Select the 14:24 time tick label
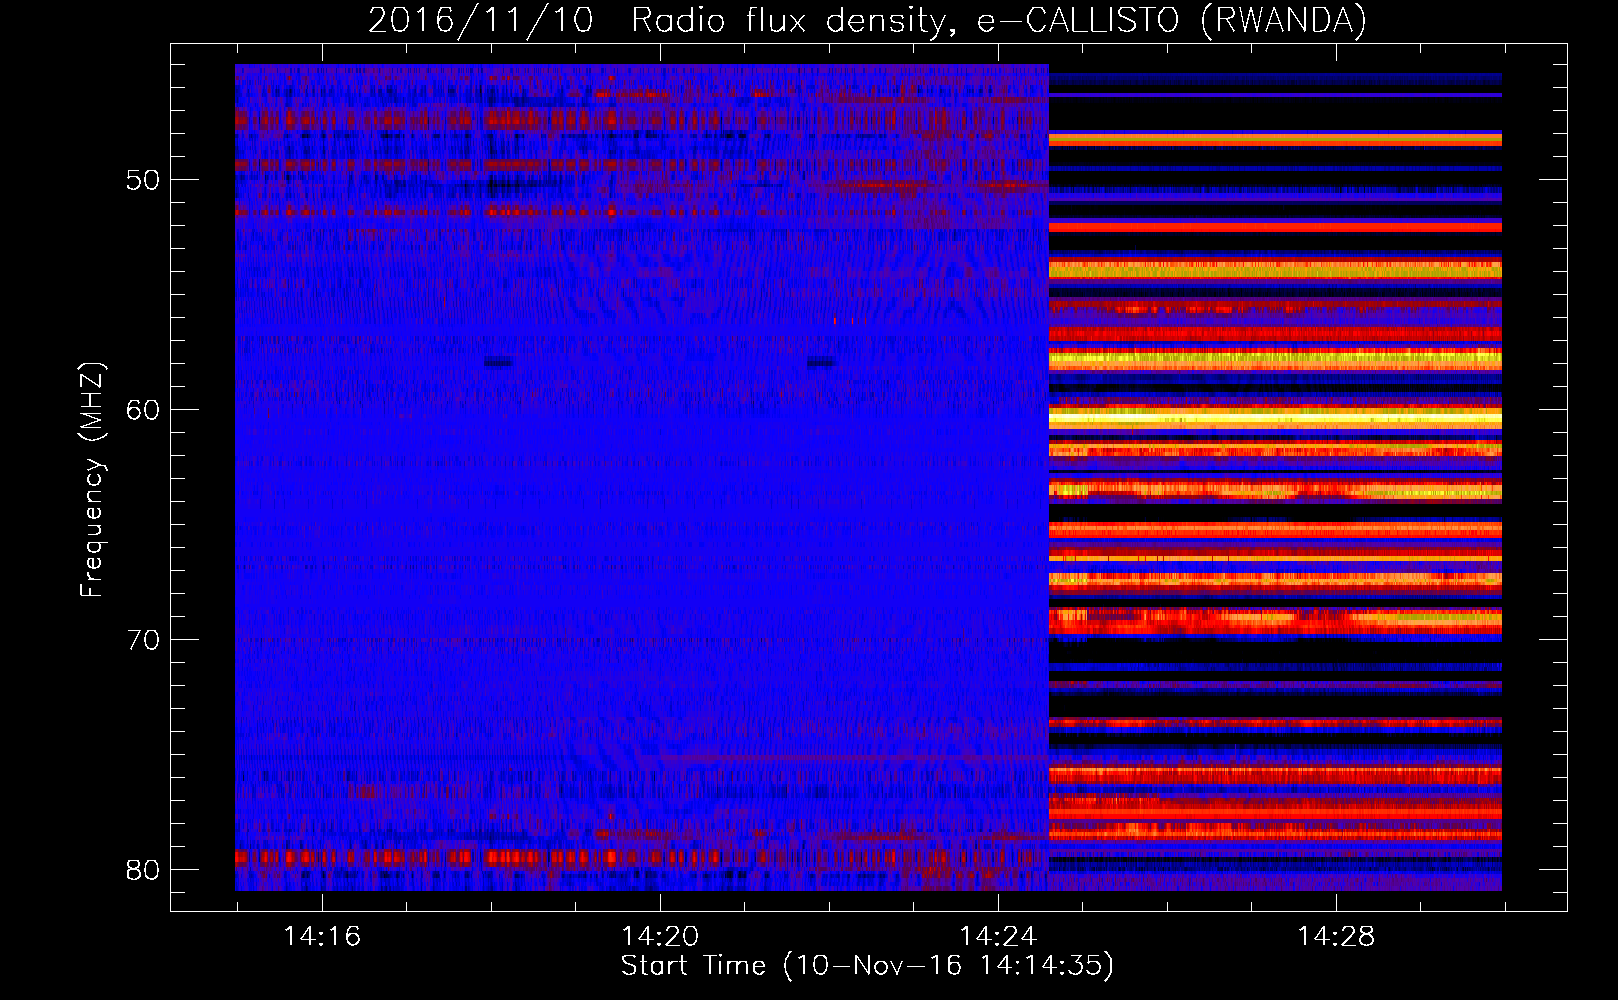The width and height of the screenshot is (1618, 1000). [998, 937]
